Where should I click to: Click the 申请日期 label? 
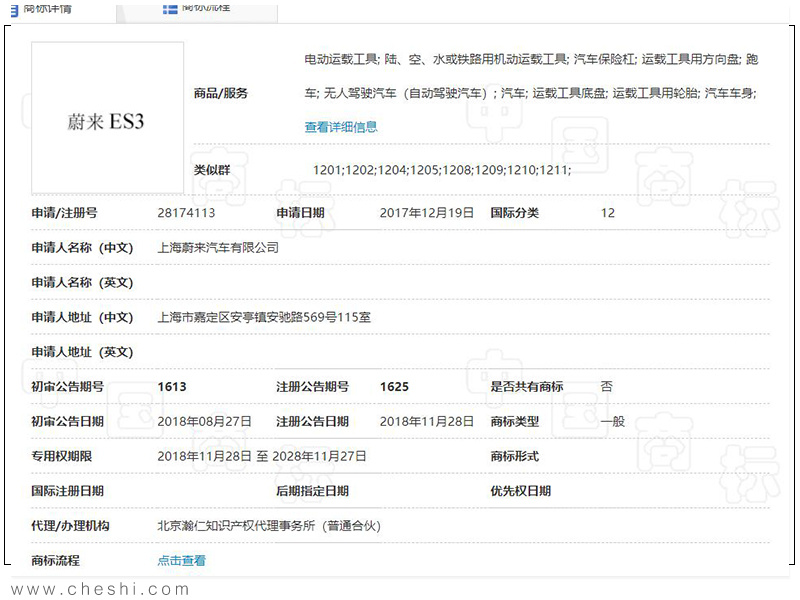301,213
